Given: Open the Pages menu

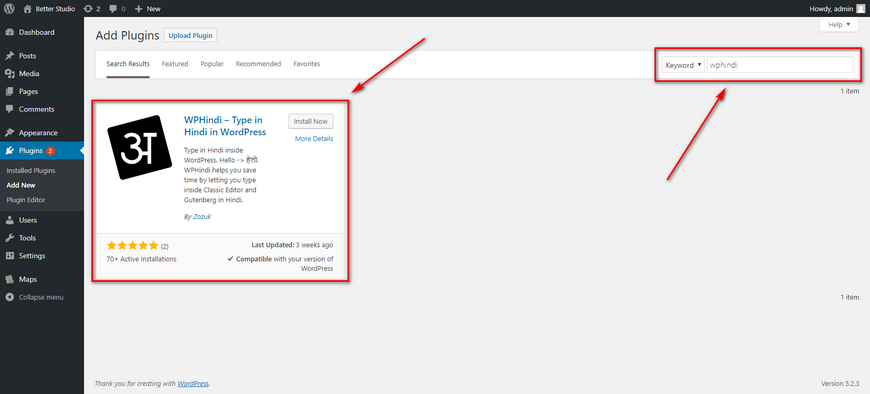Looking at the screenshot, I should point(28,92).
